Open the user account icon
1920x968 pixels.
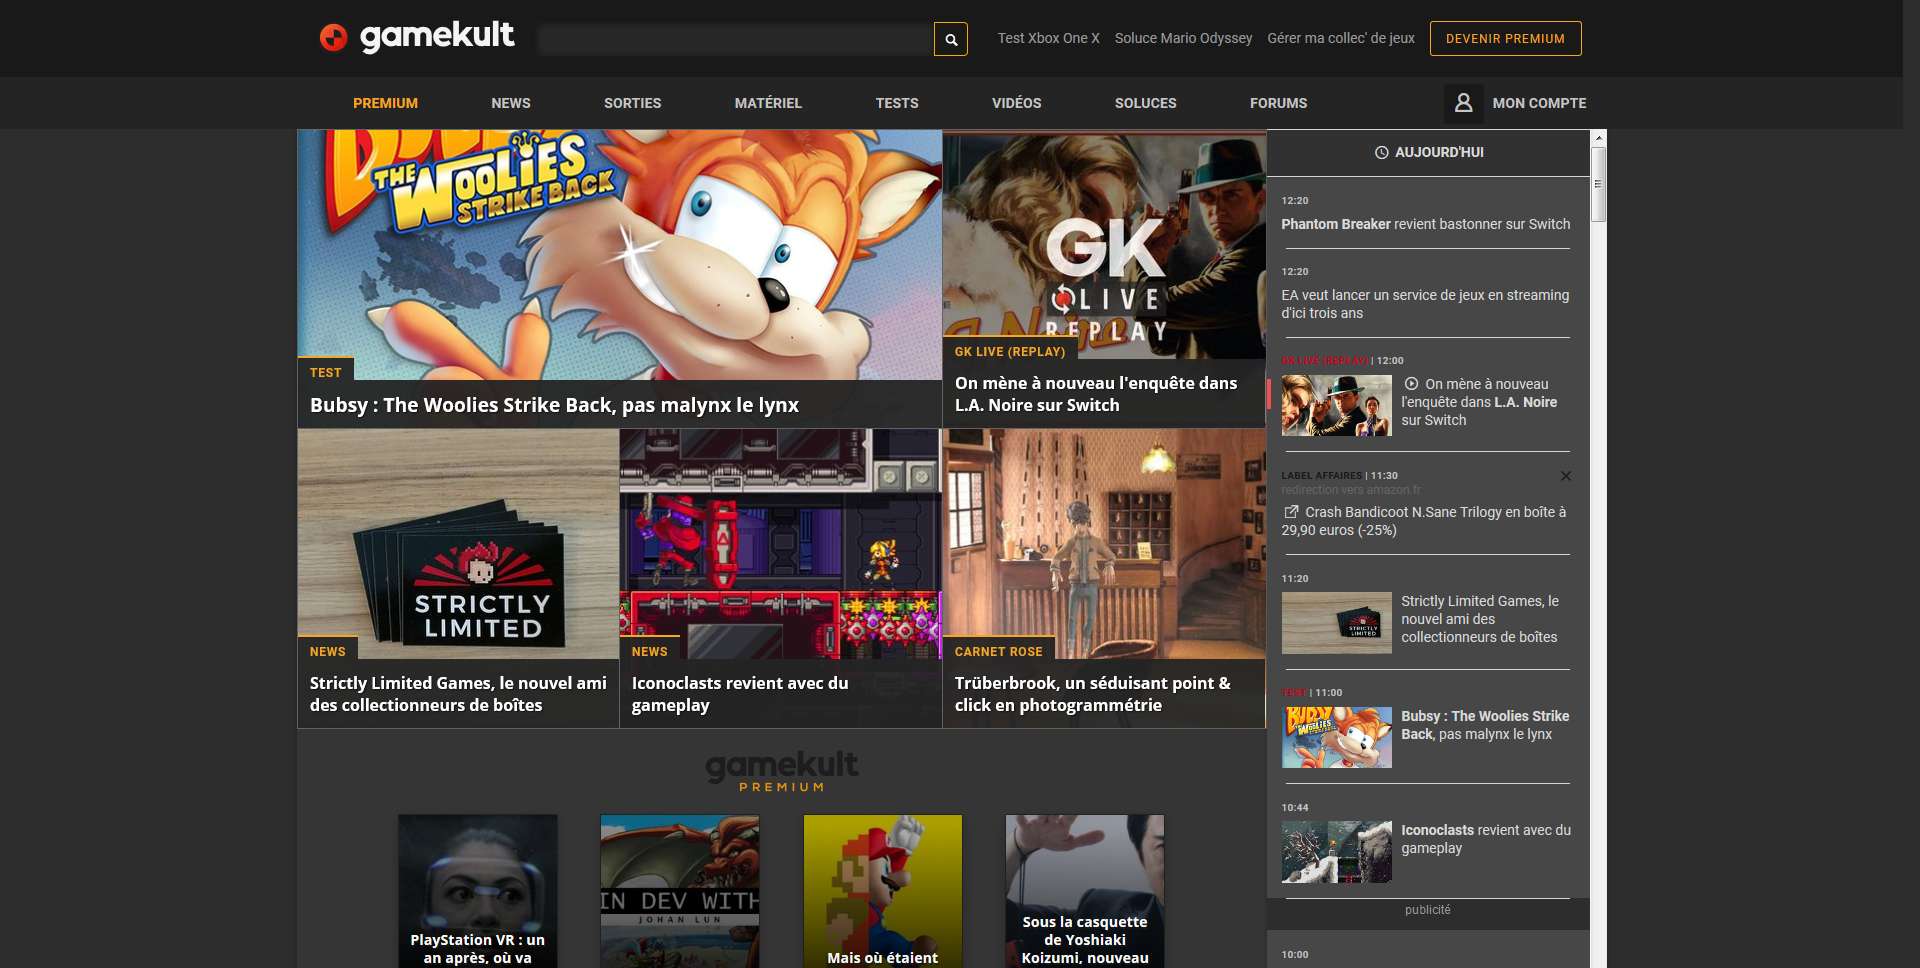click(1463, 103)
